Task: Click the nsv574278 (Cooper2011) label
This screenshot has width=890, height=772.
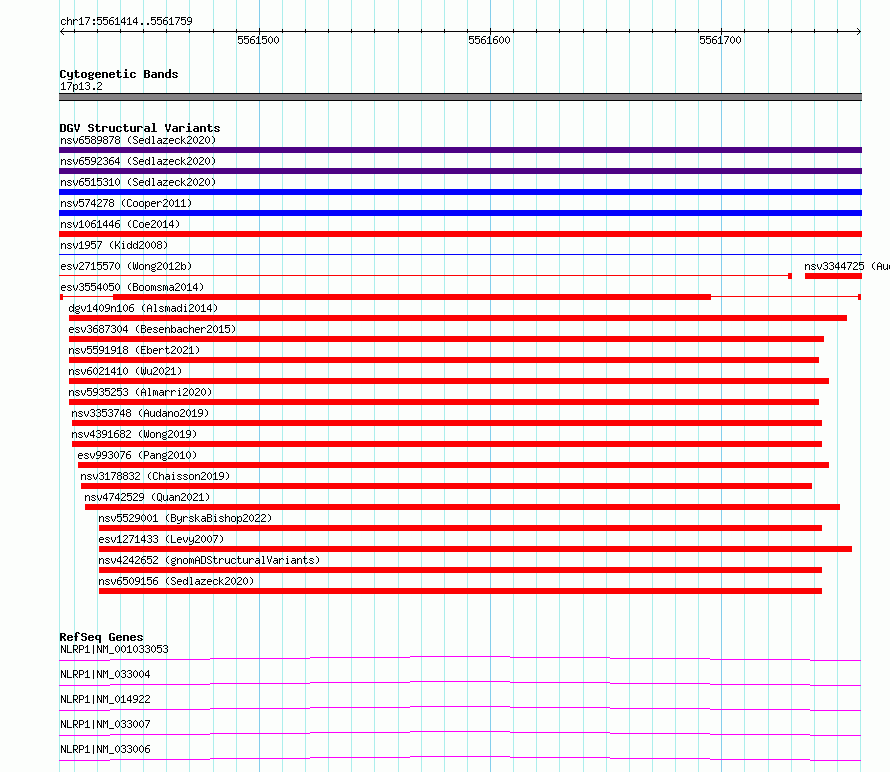Action: (x=126, y=203)
